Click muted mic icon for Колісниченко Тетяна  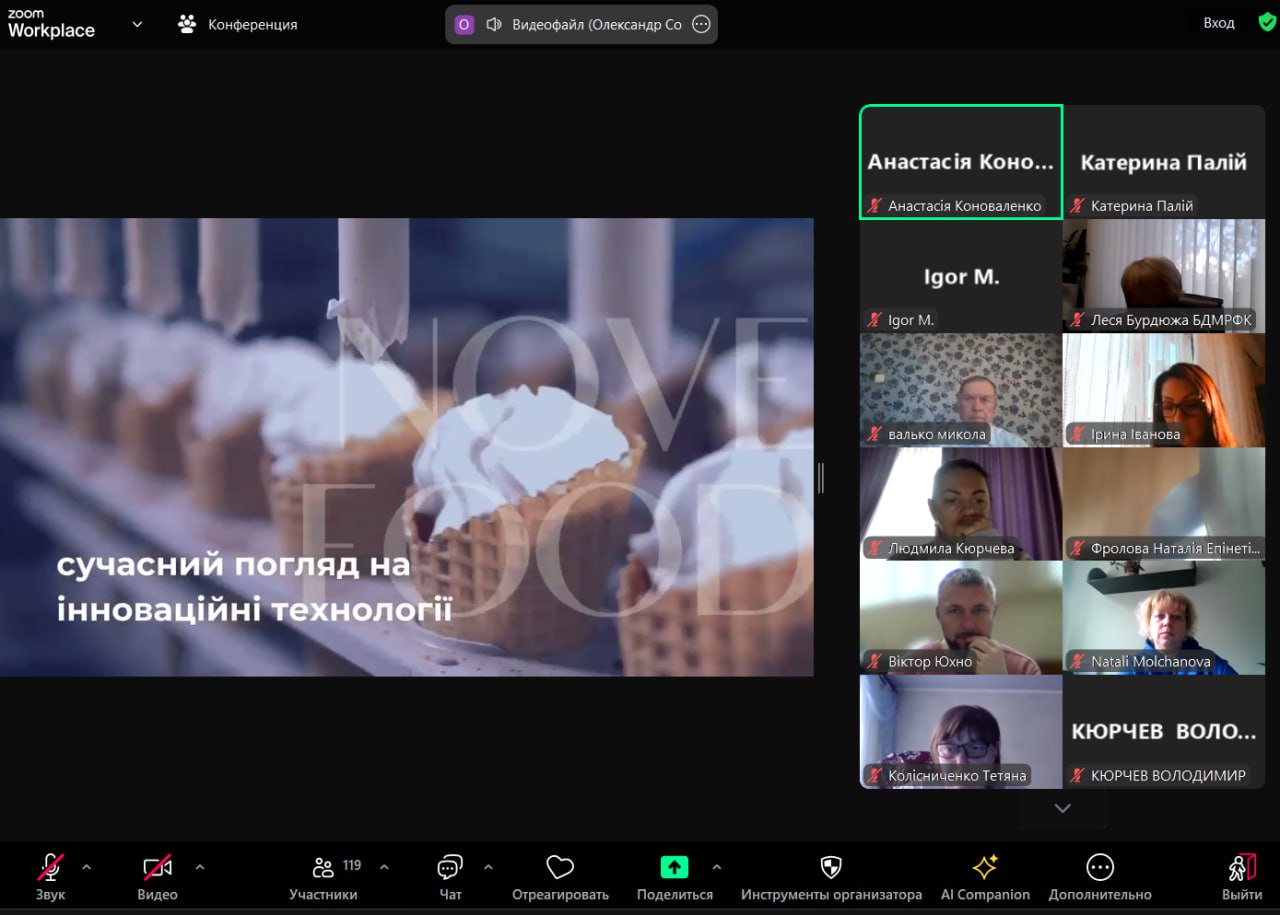(875, 776)
